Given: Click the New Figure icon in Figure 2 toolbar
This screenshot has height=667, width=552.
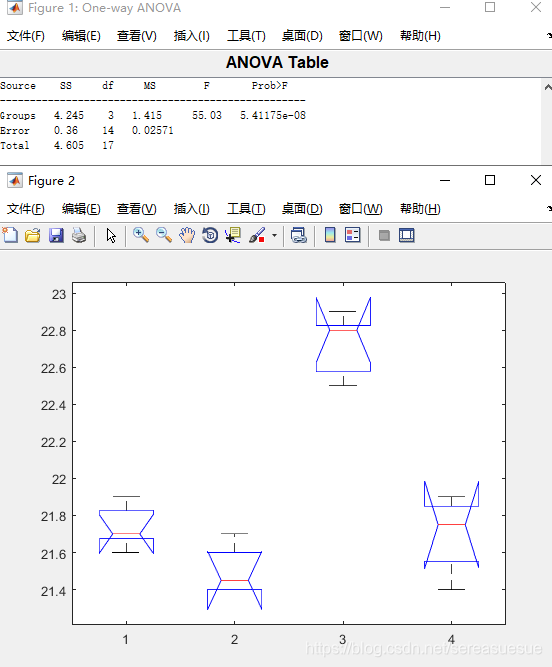Looking at the screenshot, I should pyautogui.click(x=10, y=235).
